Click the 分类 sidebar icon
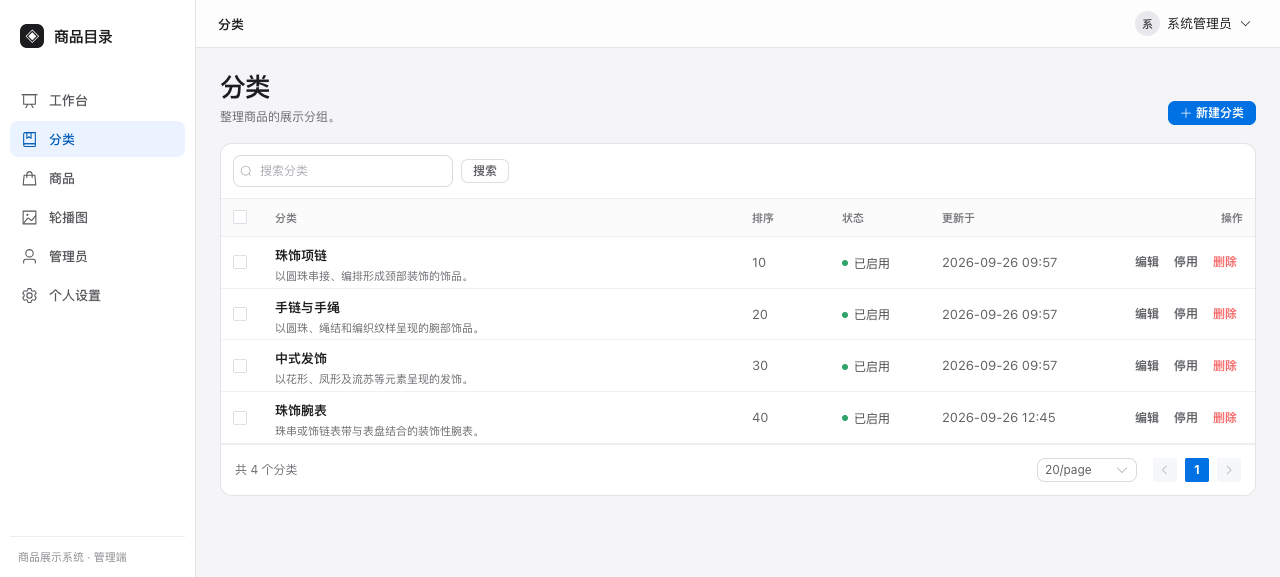The height and width of the screenshot is (577, 1280). [30, 140]
